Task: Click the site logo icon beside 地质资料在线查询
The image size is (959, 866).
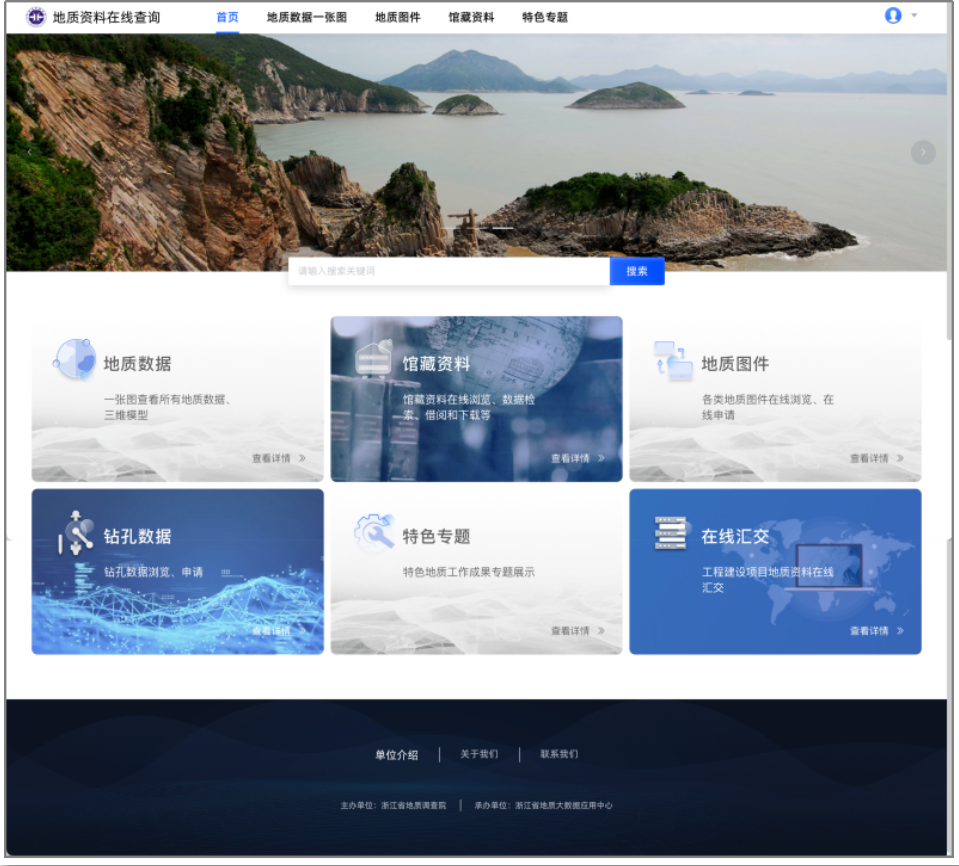Action: click(x=36, y=17)
